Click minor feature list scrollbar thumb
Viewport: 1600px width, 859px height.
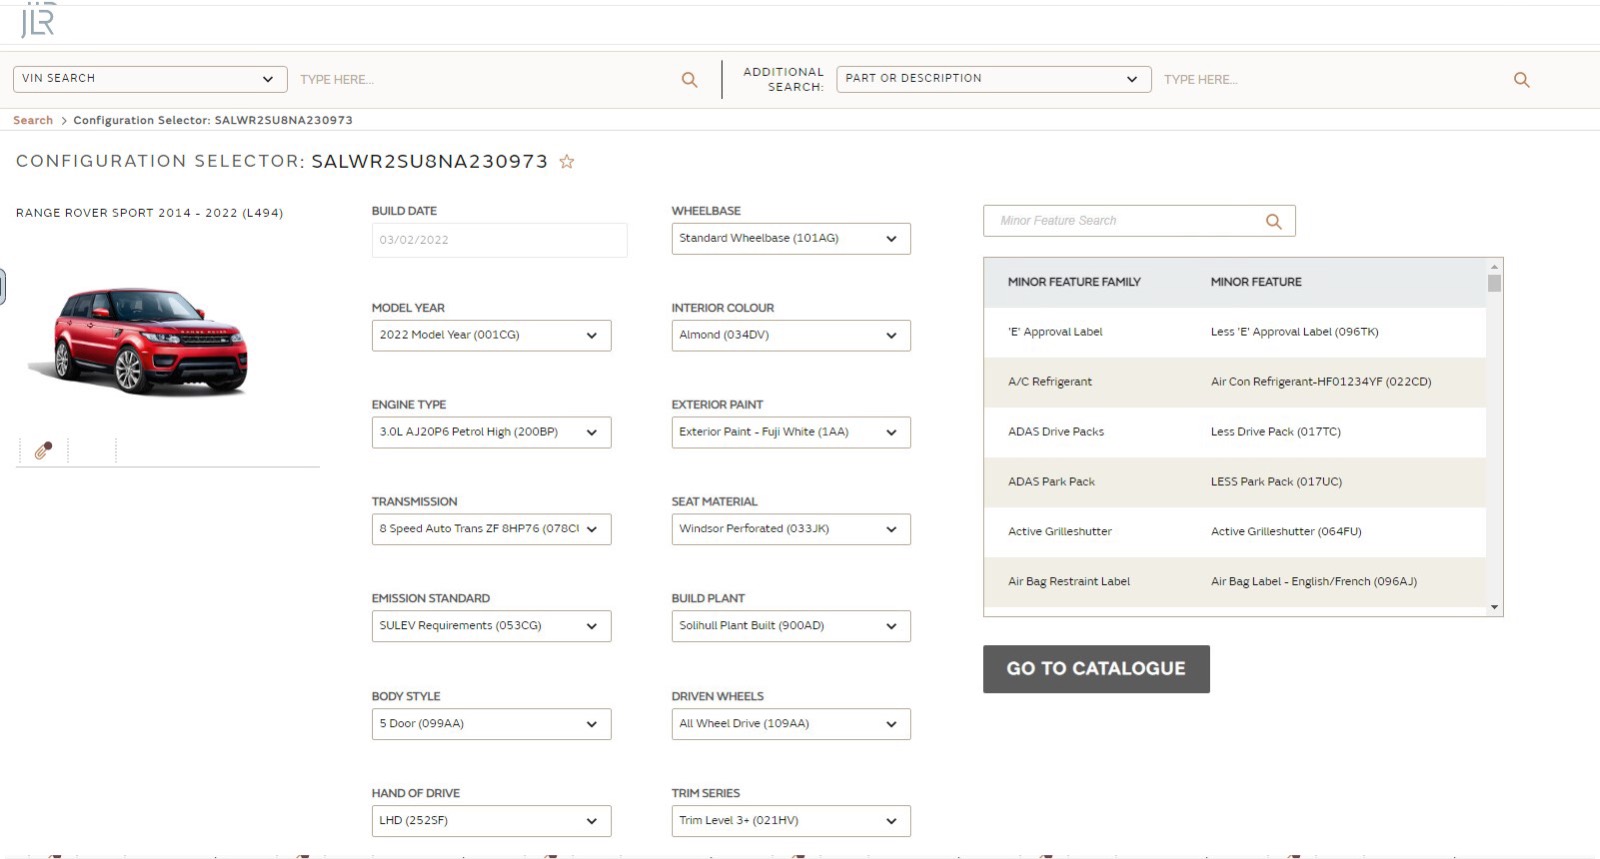tap(1494, 284)
